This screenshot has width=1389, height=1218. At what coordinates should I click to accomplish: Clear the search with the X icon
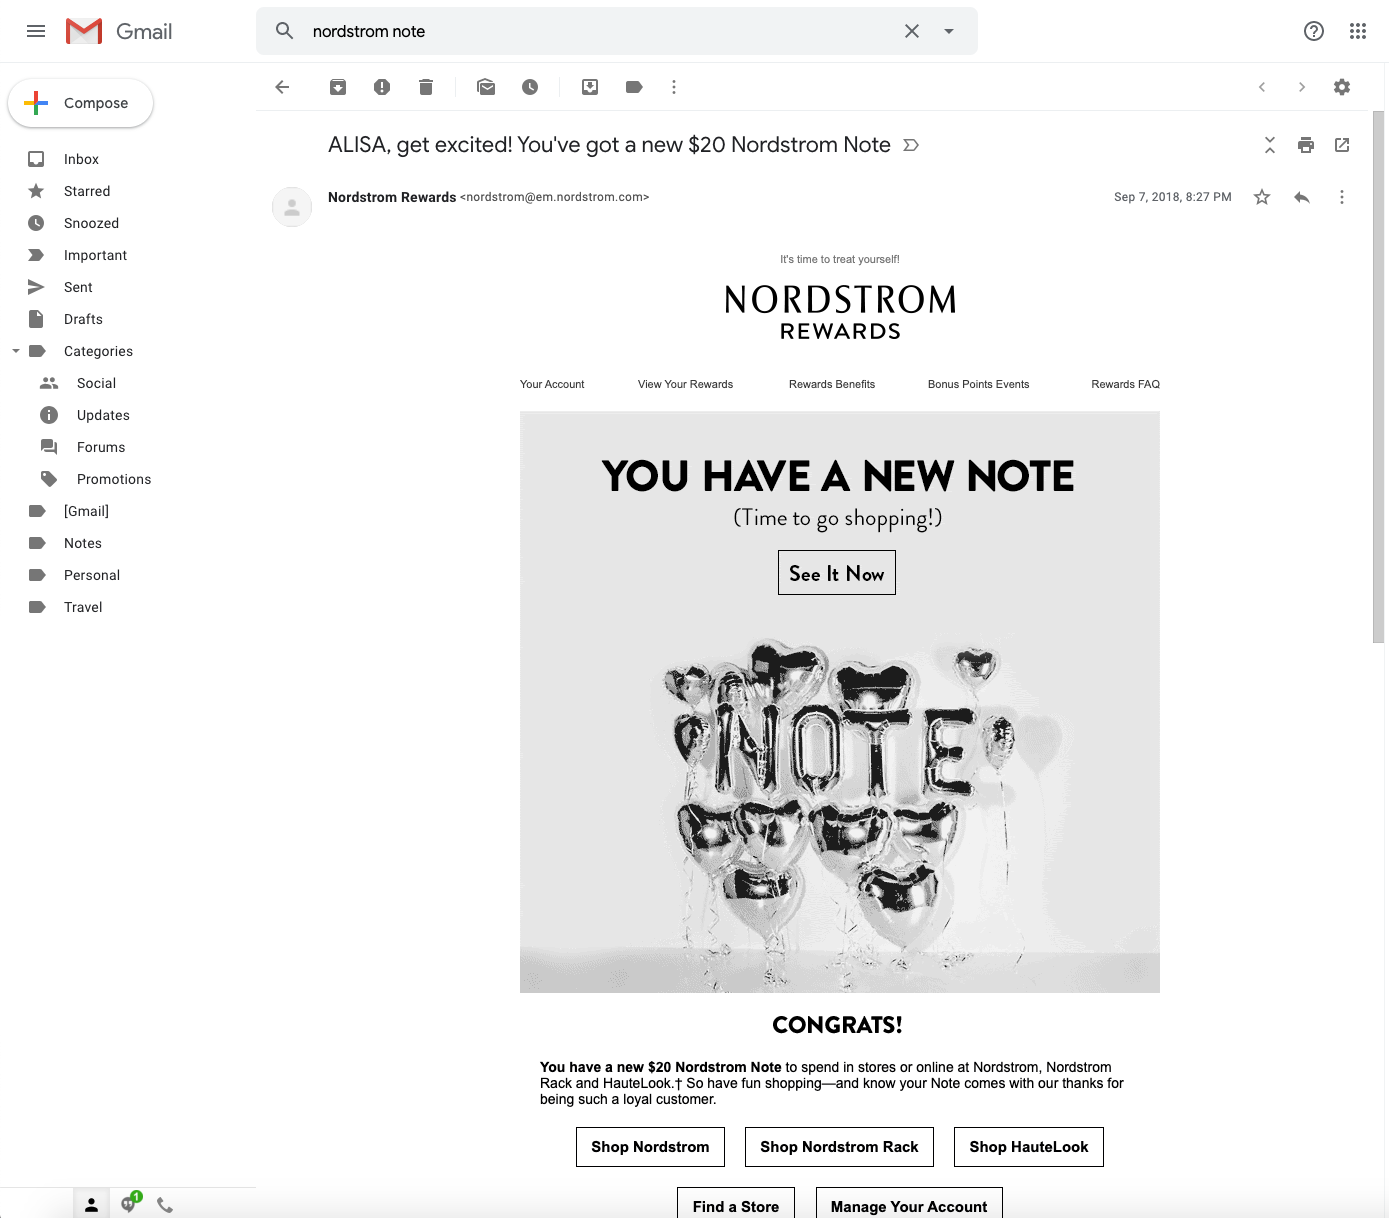coord(912,31)
